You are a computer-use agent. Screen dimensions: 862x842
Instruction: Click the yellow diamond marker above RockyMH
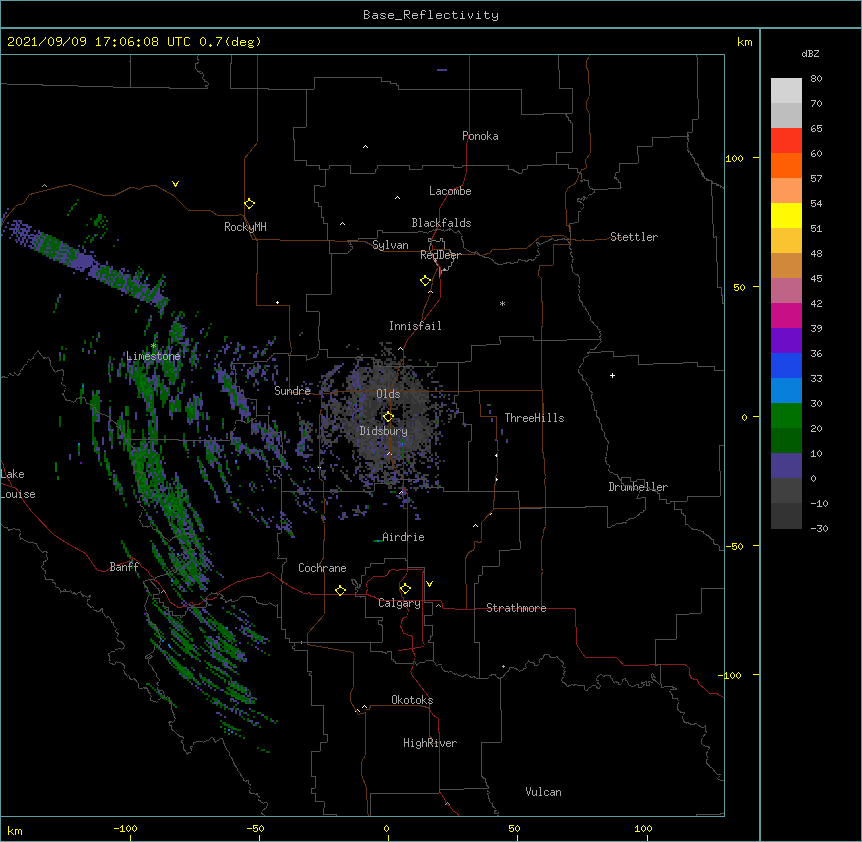click(x=249, y=204)
